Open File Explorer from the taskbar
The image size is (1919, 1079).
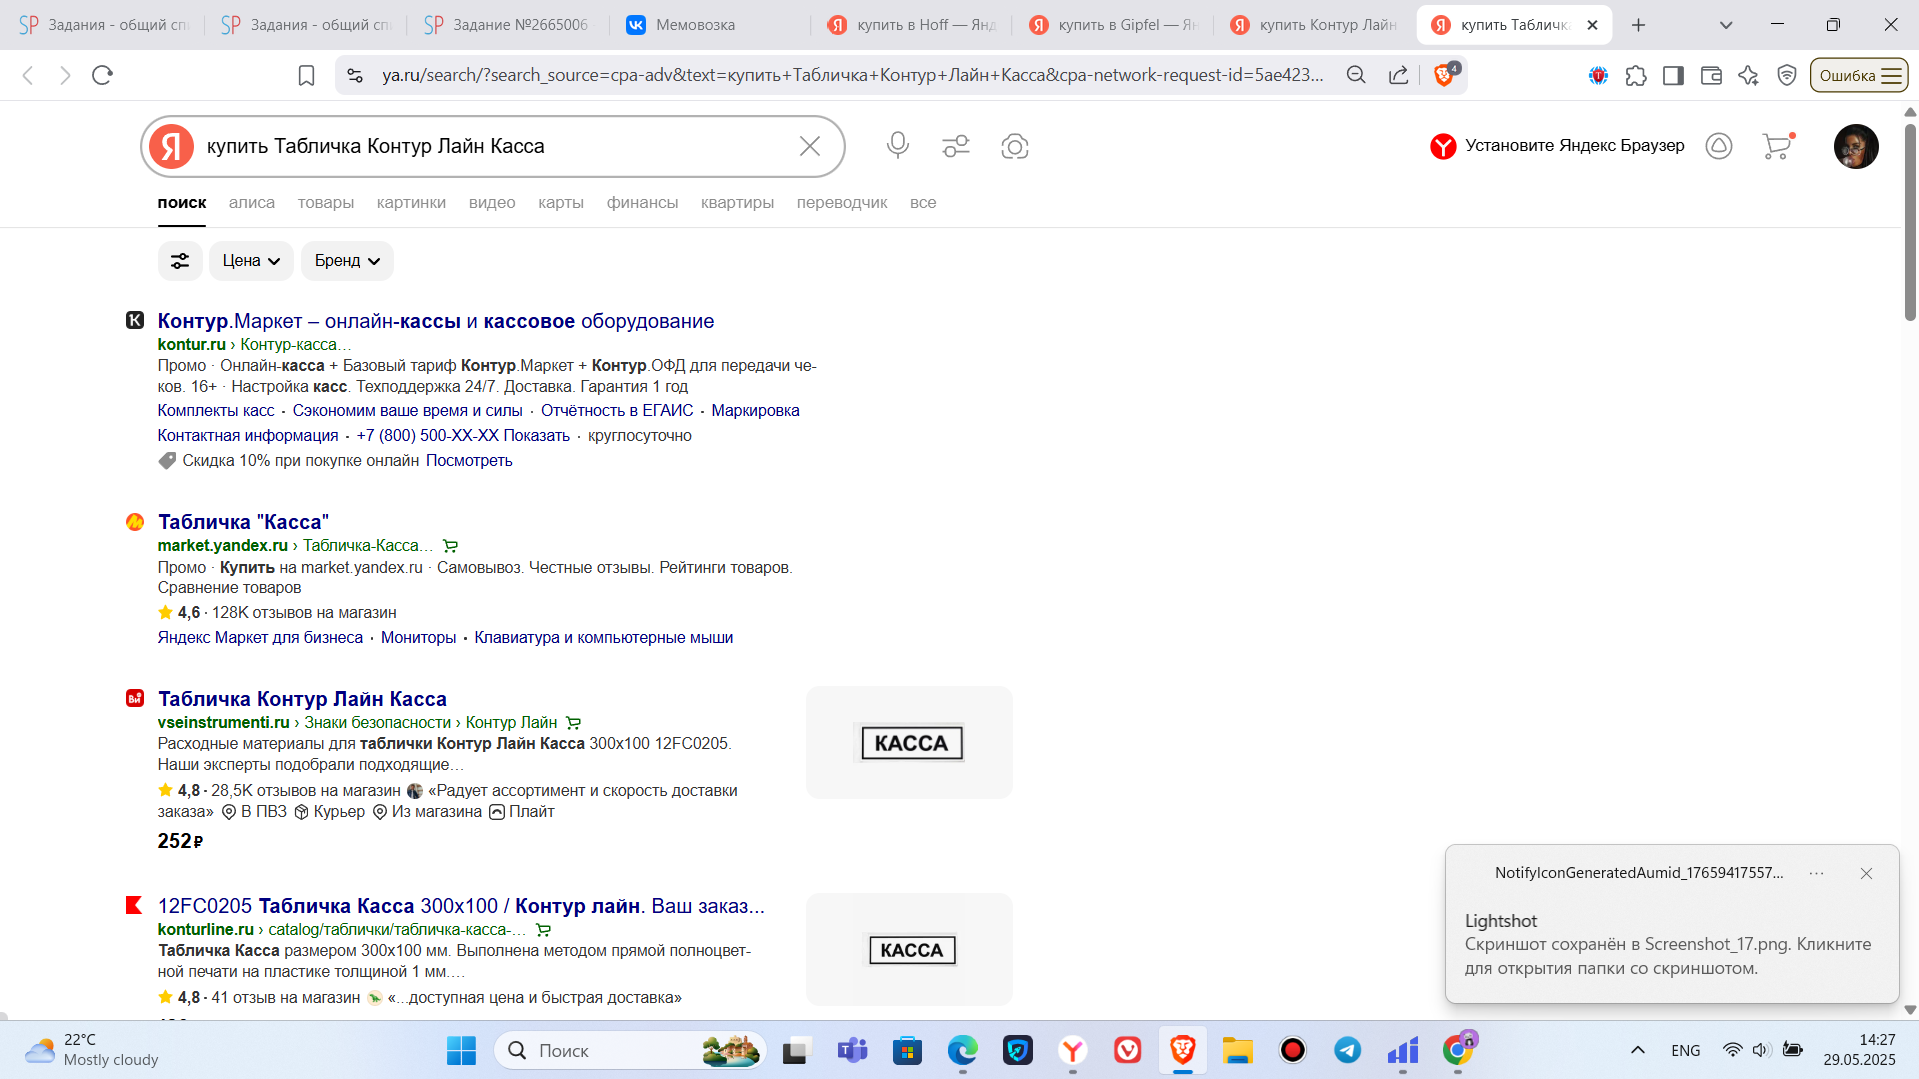tap(1237, 1050)
